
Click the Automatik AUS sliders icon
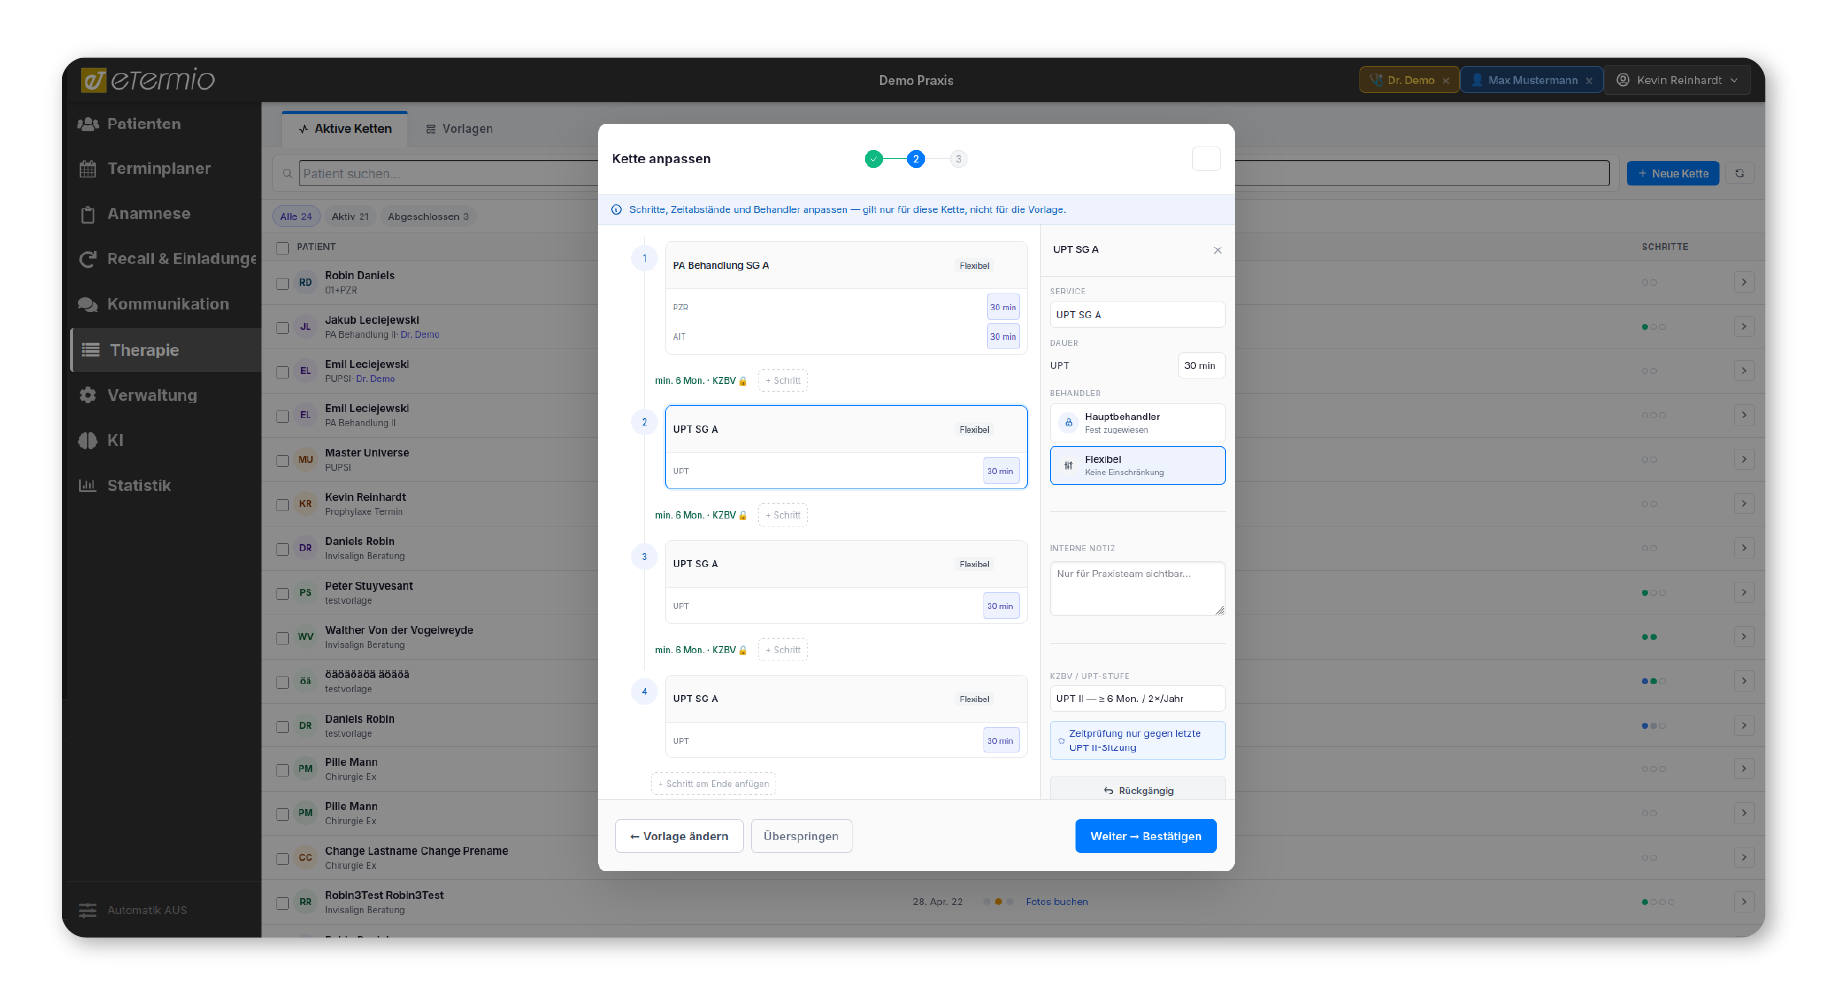click(x=88, y=910)
